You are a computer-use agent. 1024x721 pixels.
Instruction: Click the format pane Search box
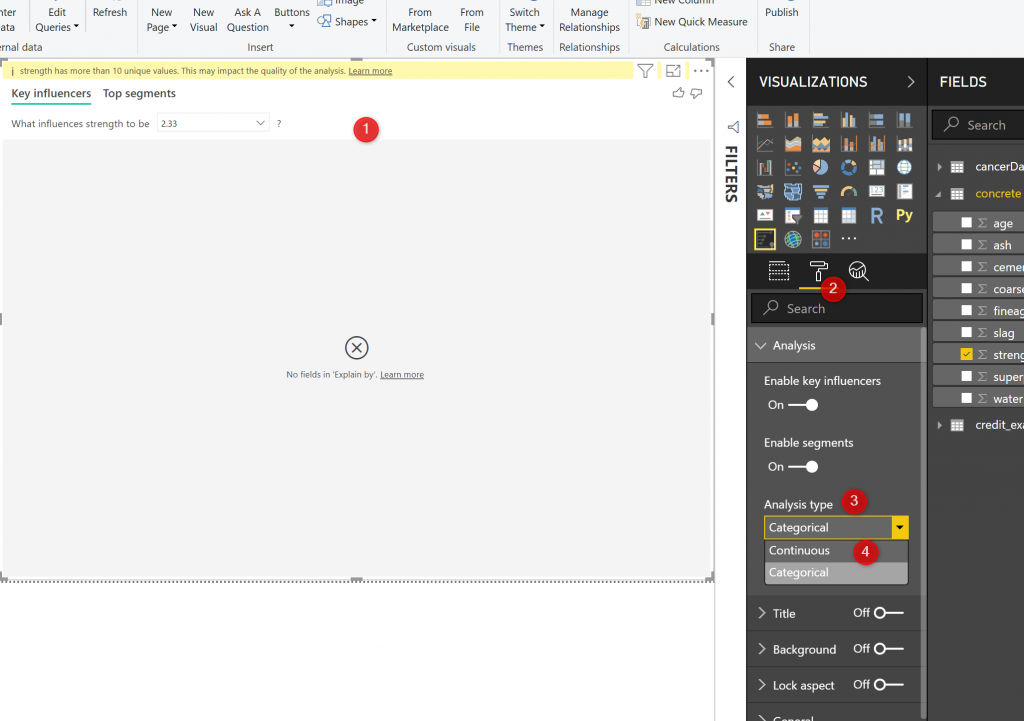tap(836, 309)
